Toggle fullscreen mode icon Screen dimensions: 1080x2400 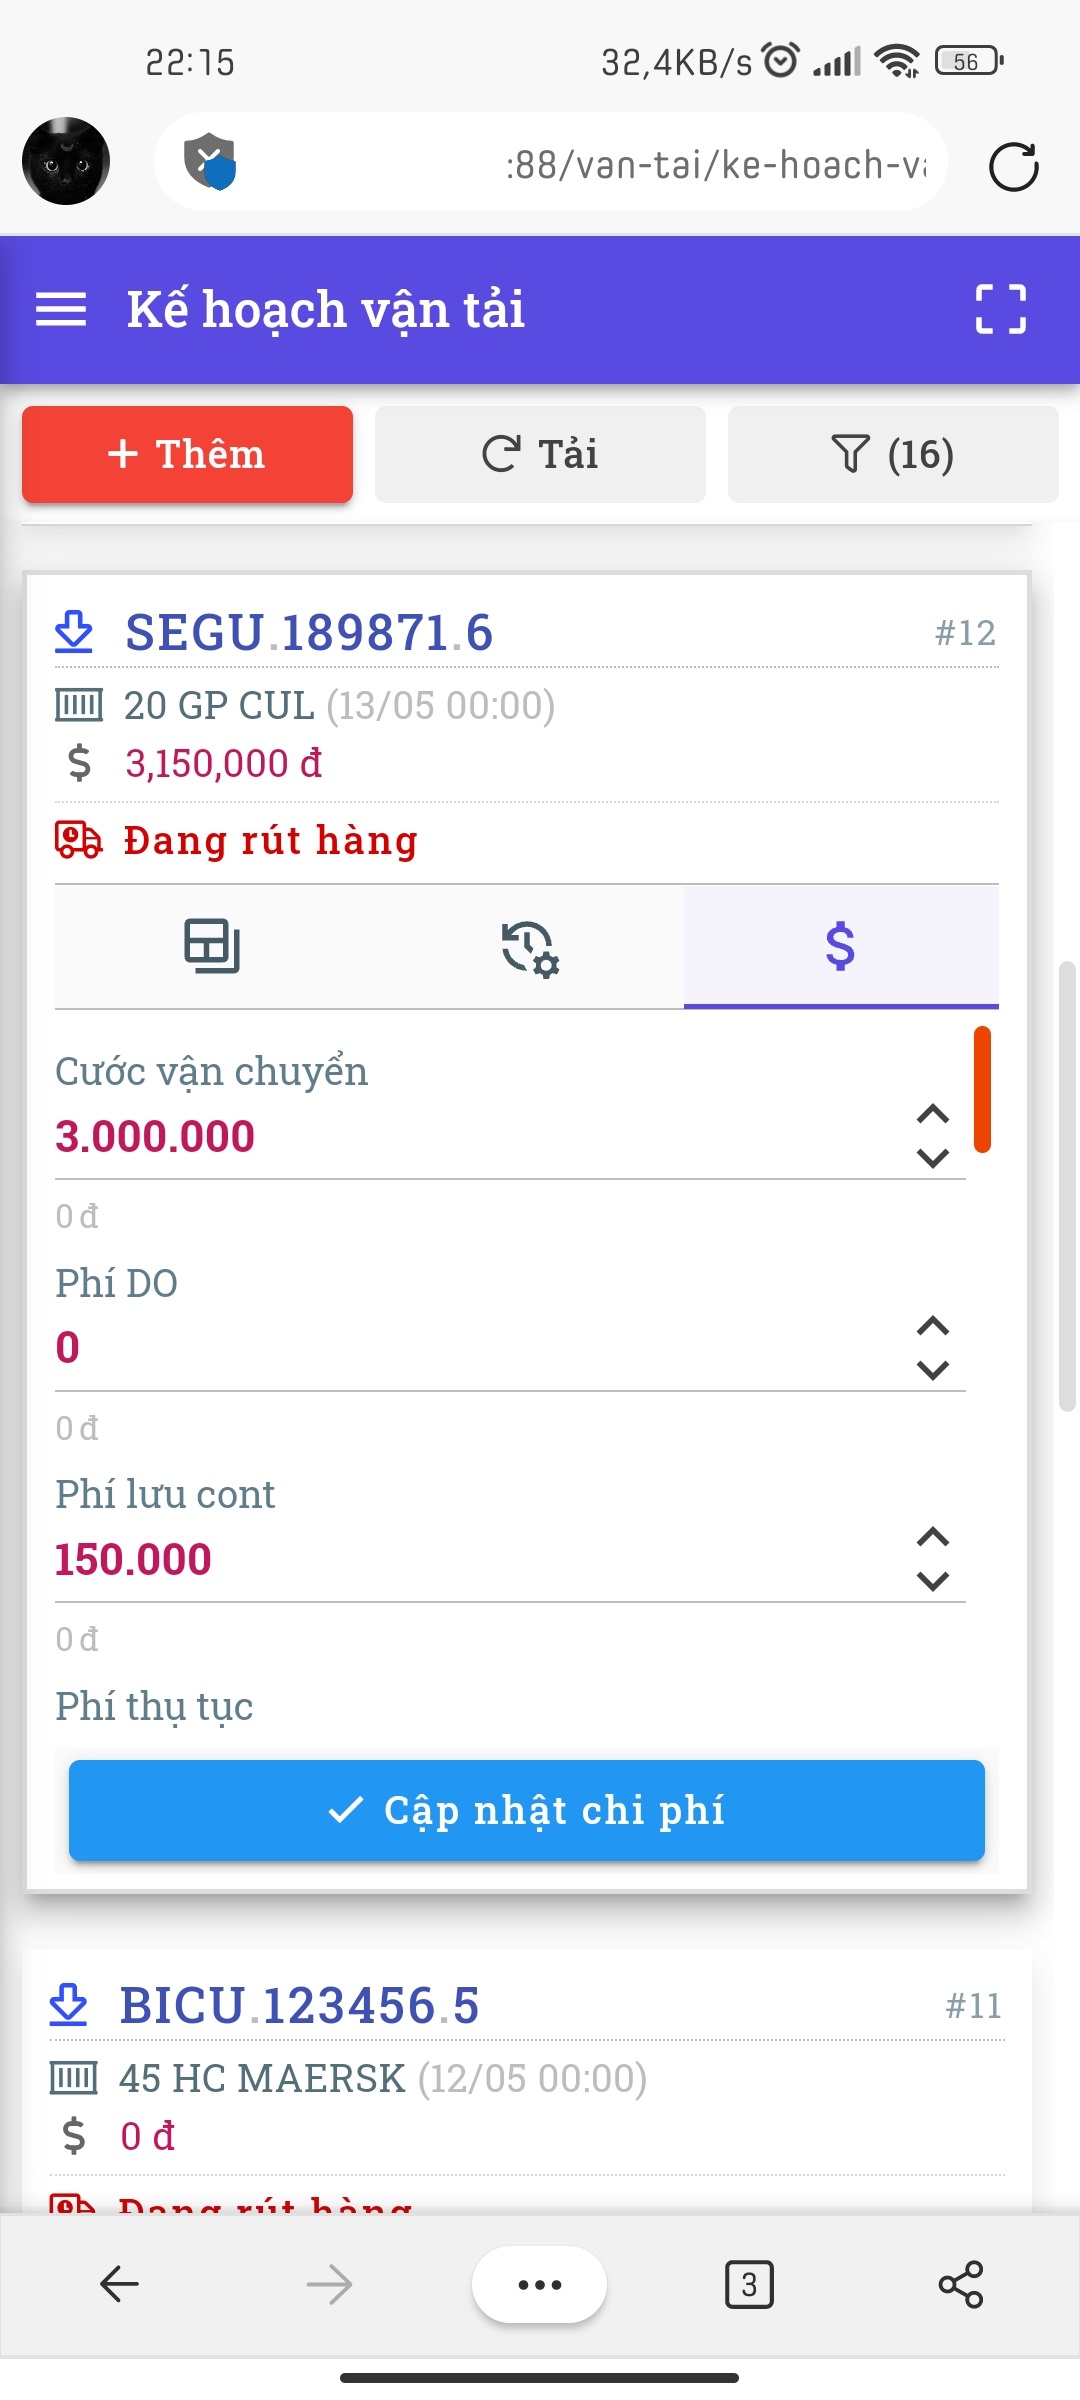coord(1000,309)
